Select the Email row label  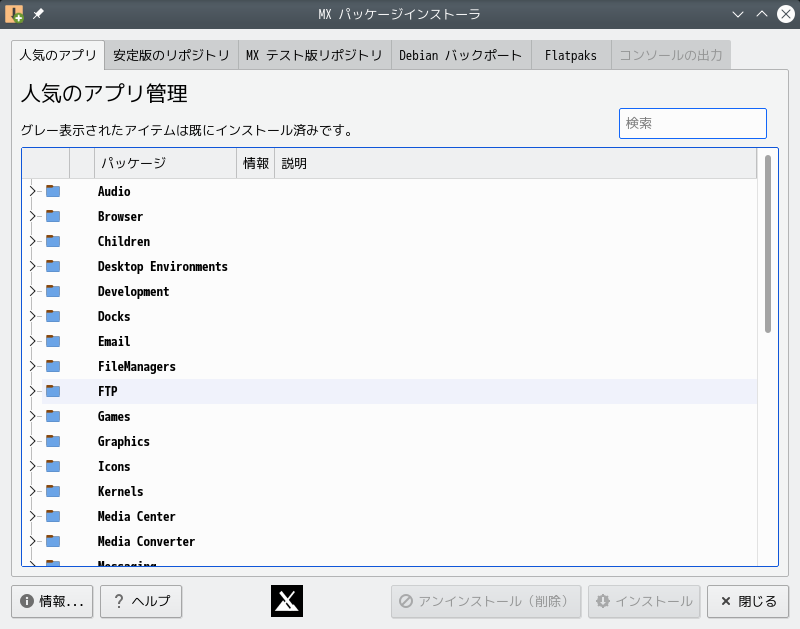point(114,341)
